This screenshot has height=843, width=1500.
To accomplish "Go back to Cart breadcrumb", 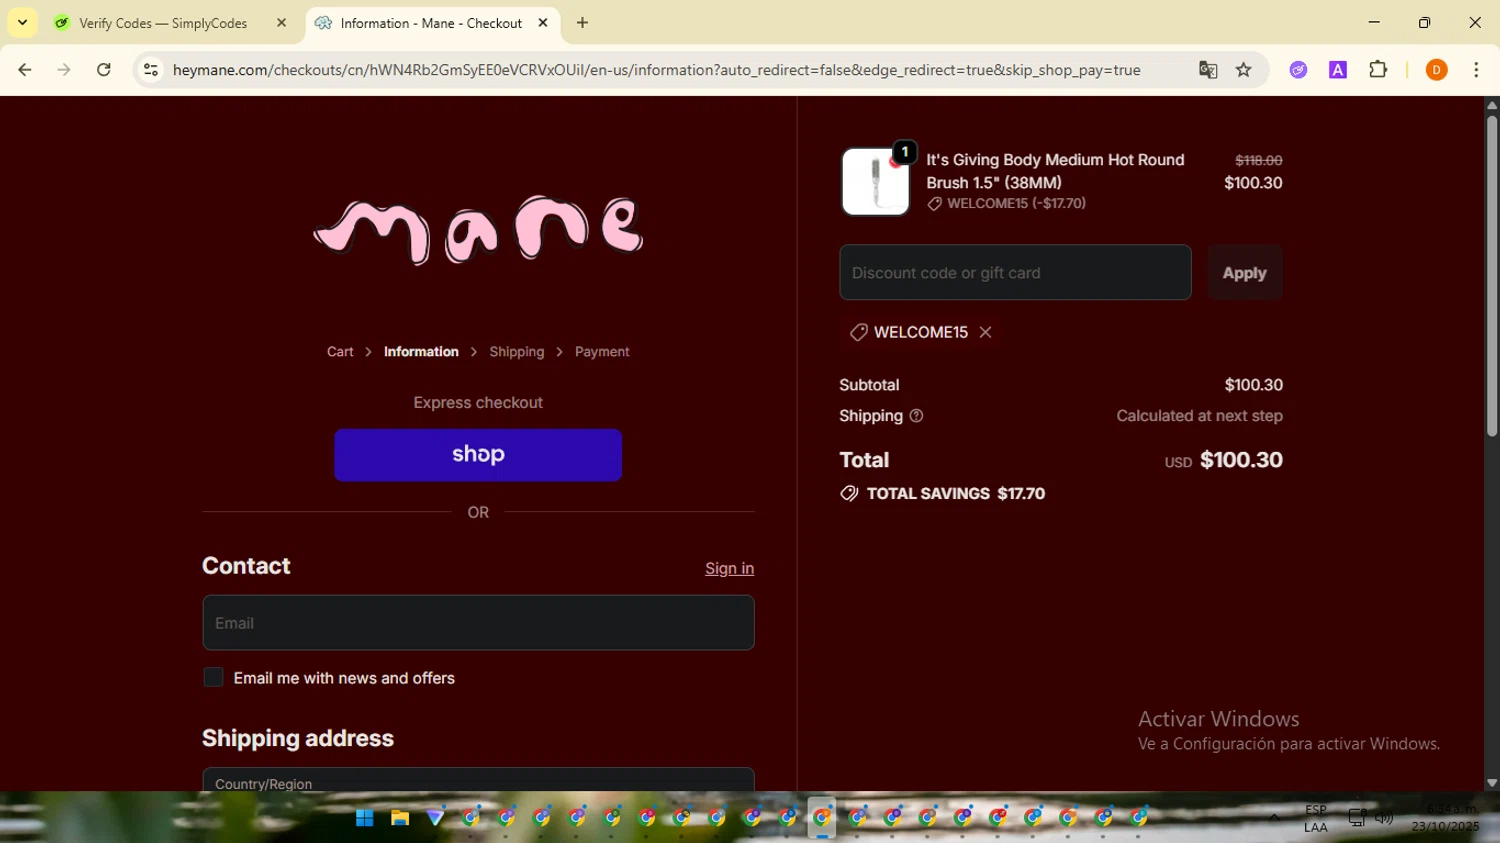I will click(x=340, y=352).
